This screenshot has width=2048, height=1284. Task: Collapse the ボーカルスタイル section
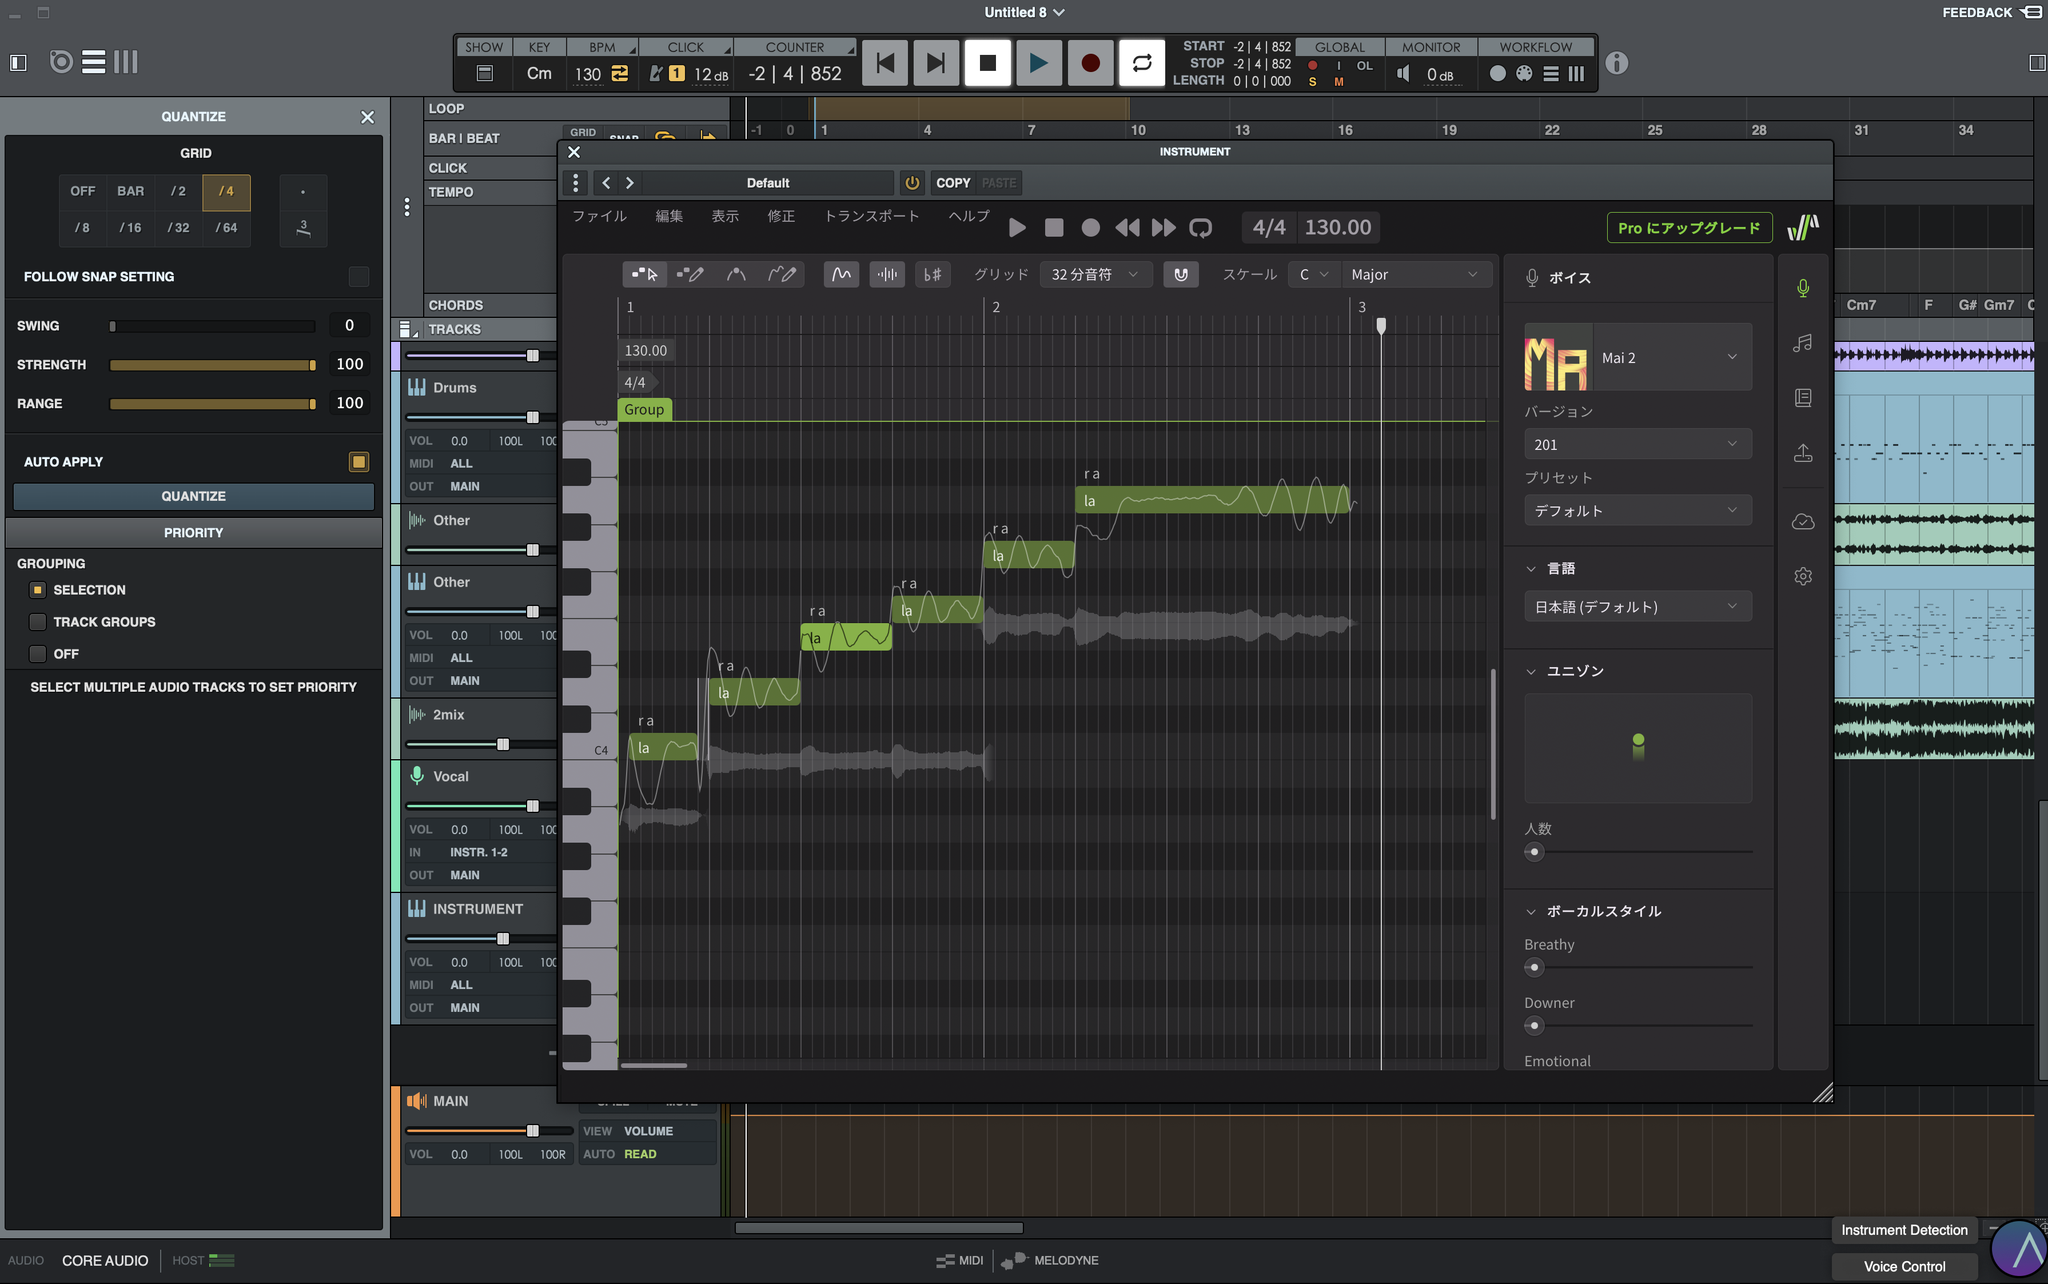(1531, 911)
